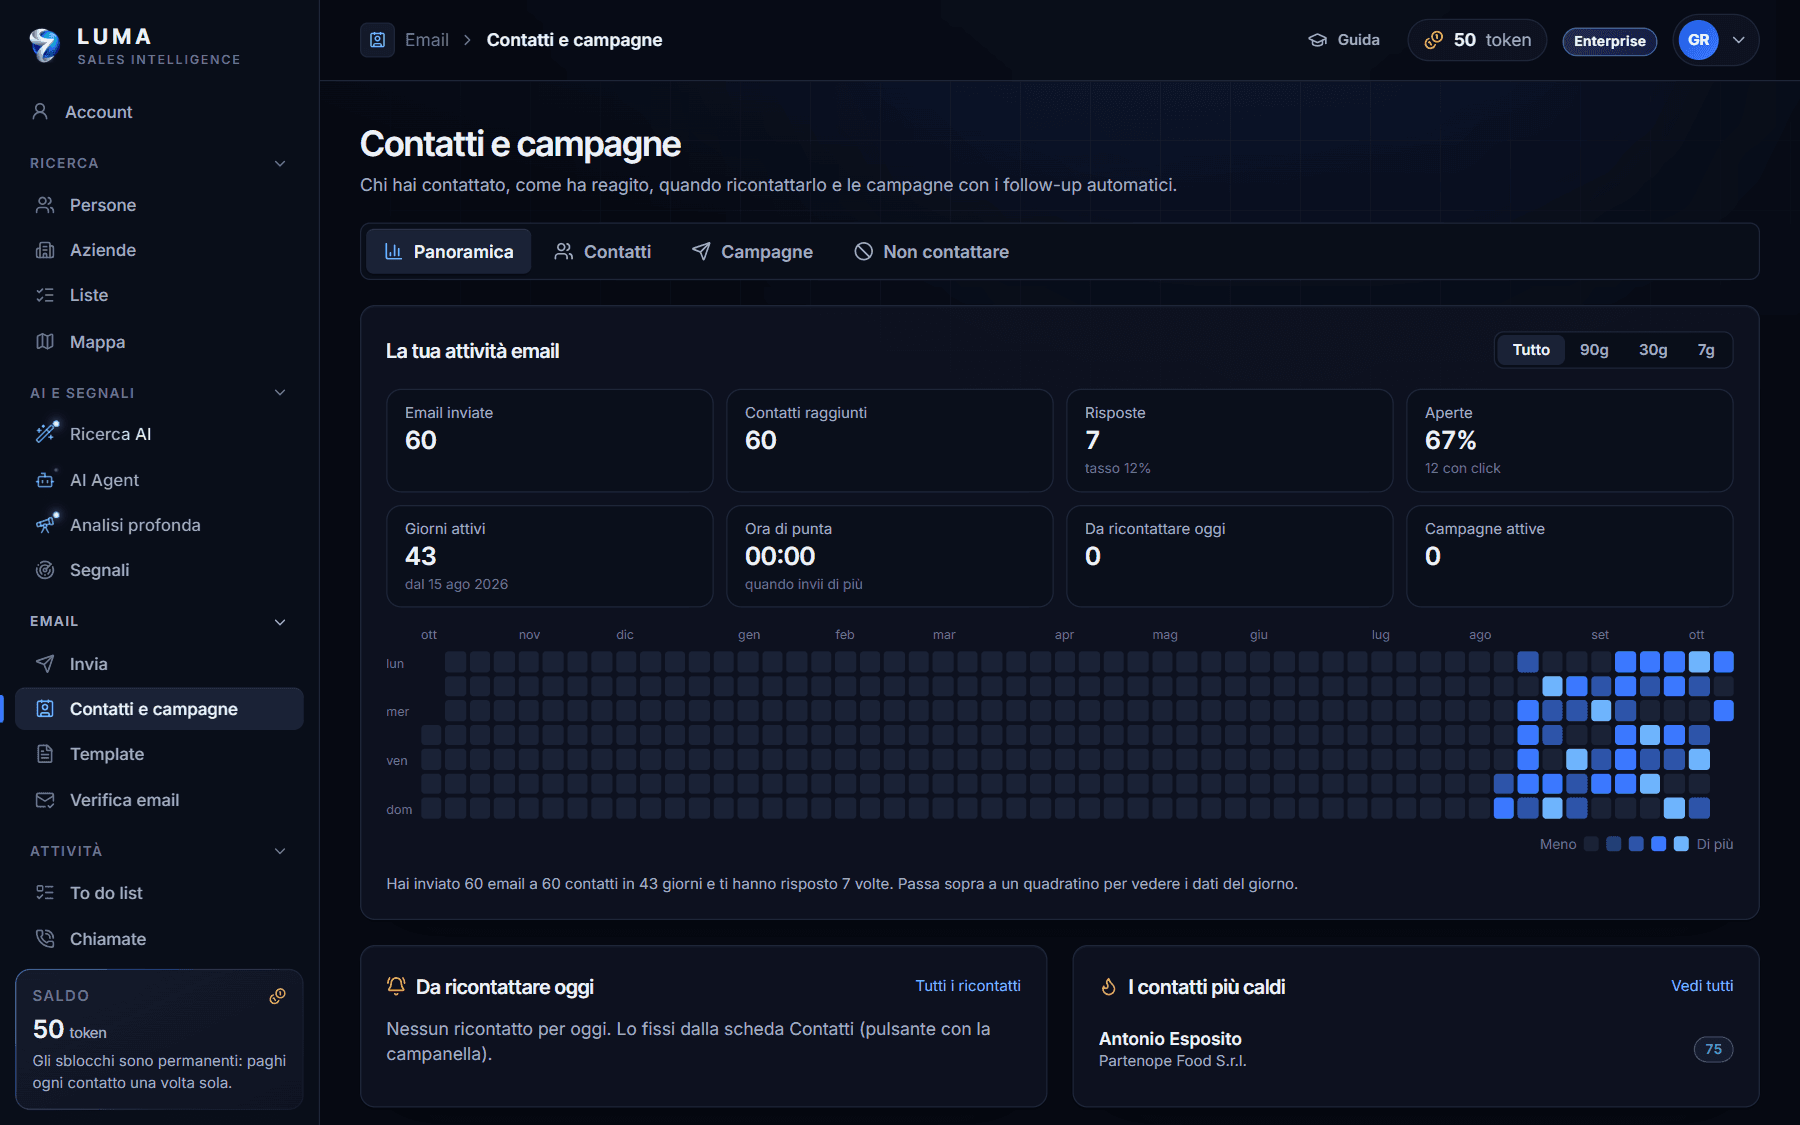Click the brightest legend swatch next to Di più
Viewport: 1800px width, 1125px height.
(1681, 844)
